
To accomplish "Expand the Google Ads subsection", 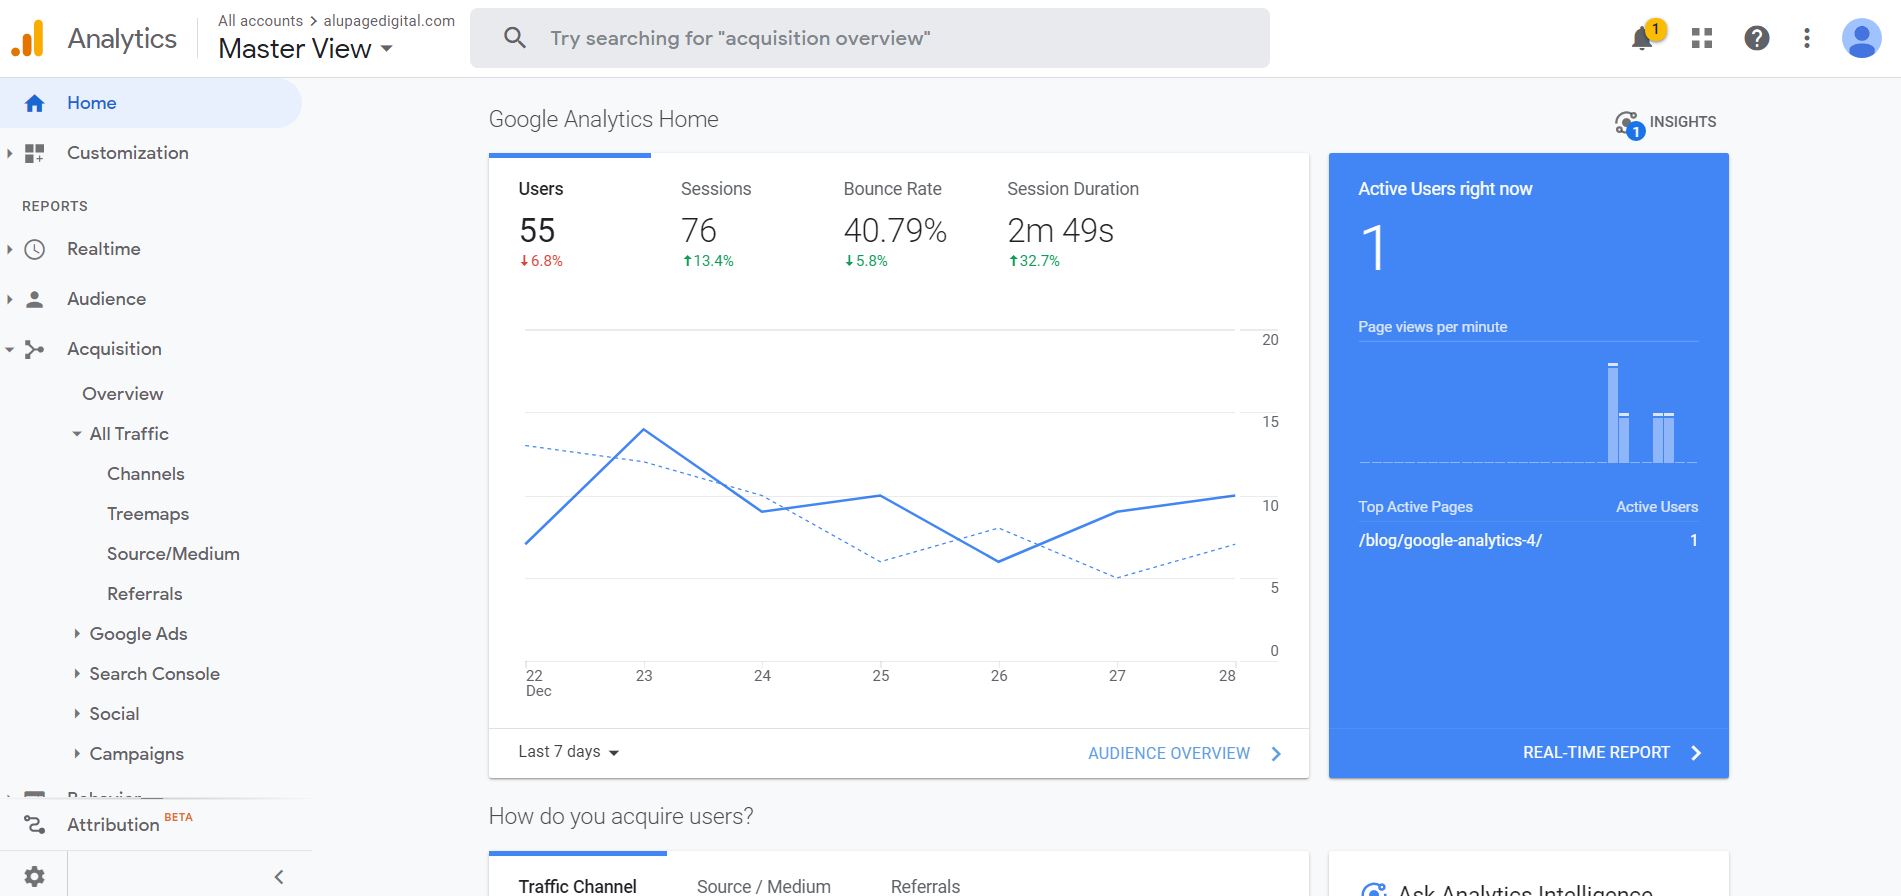I will (77, 634).
